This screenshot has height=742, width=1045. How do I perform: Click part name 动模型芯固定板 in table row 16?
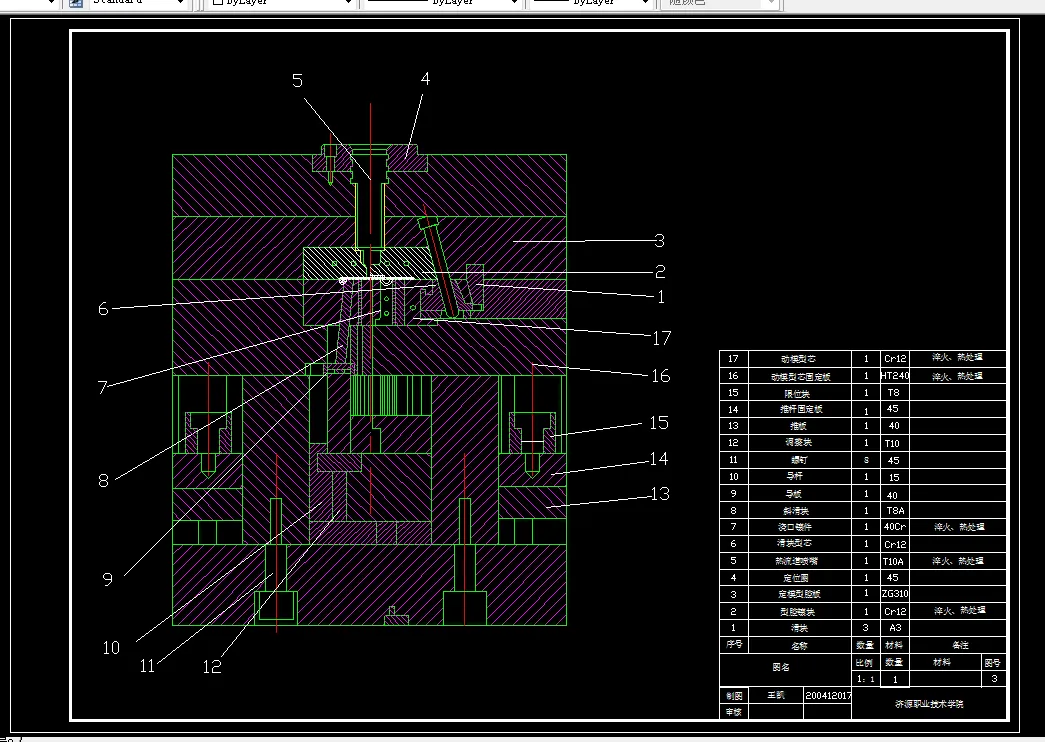tap(800, 377)
